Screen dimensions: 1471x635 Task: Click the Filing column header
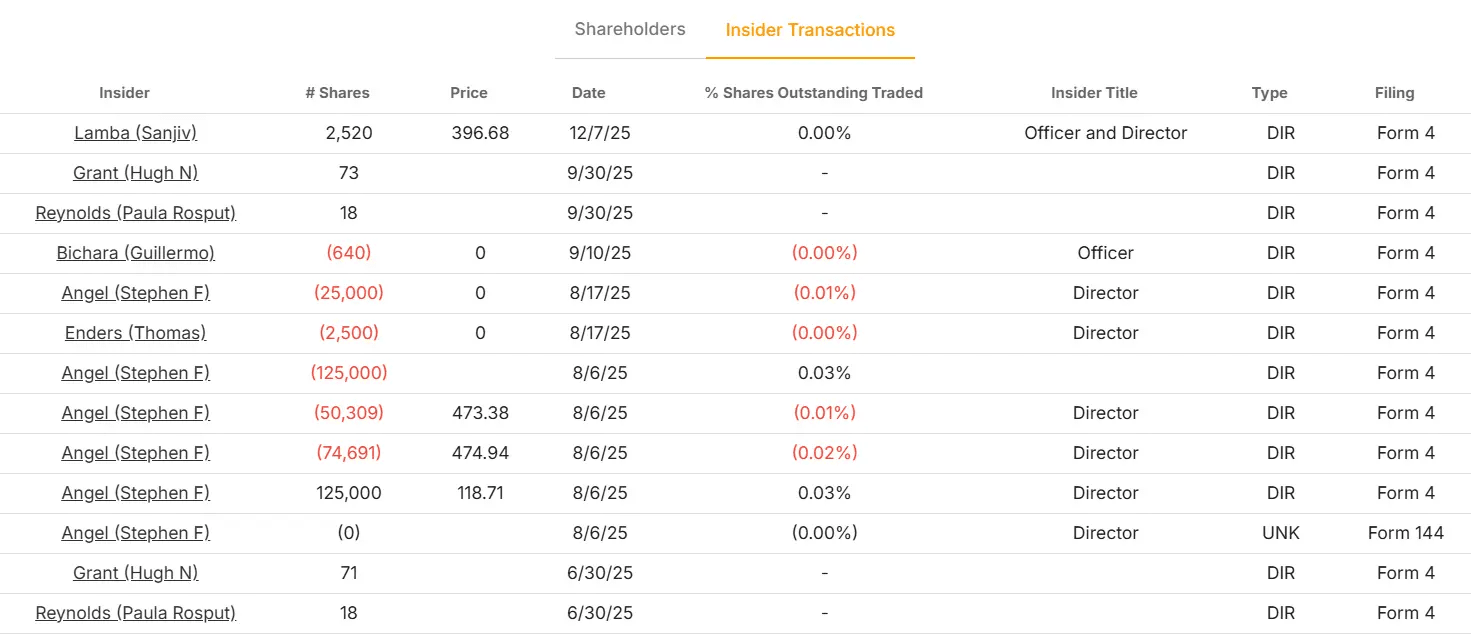point(1394,93)
